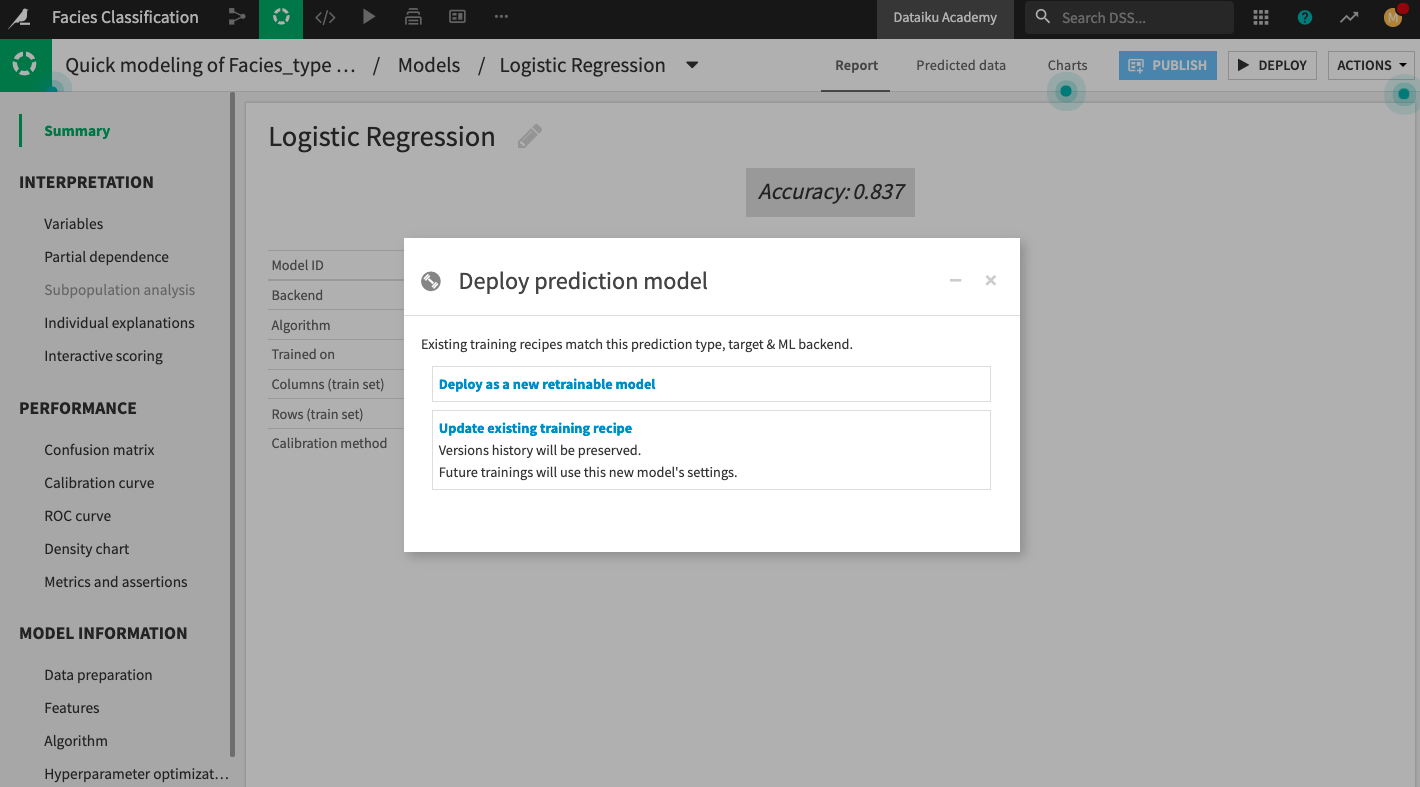Expand the Logistic Regression model dropdown
This screenshot has height=787, width=1420.
tap(691, 65)
